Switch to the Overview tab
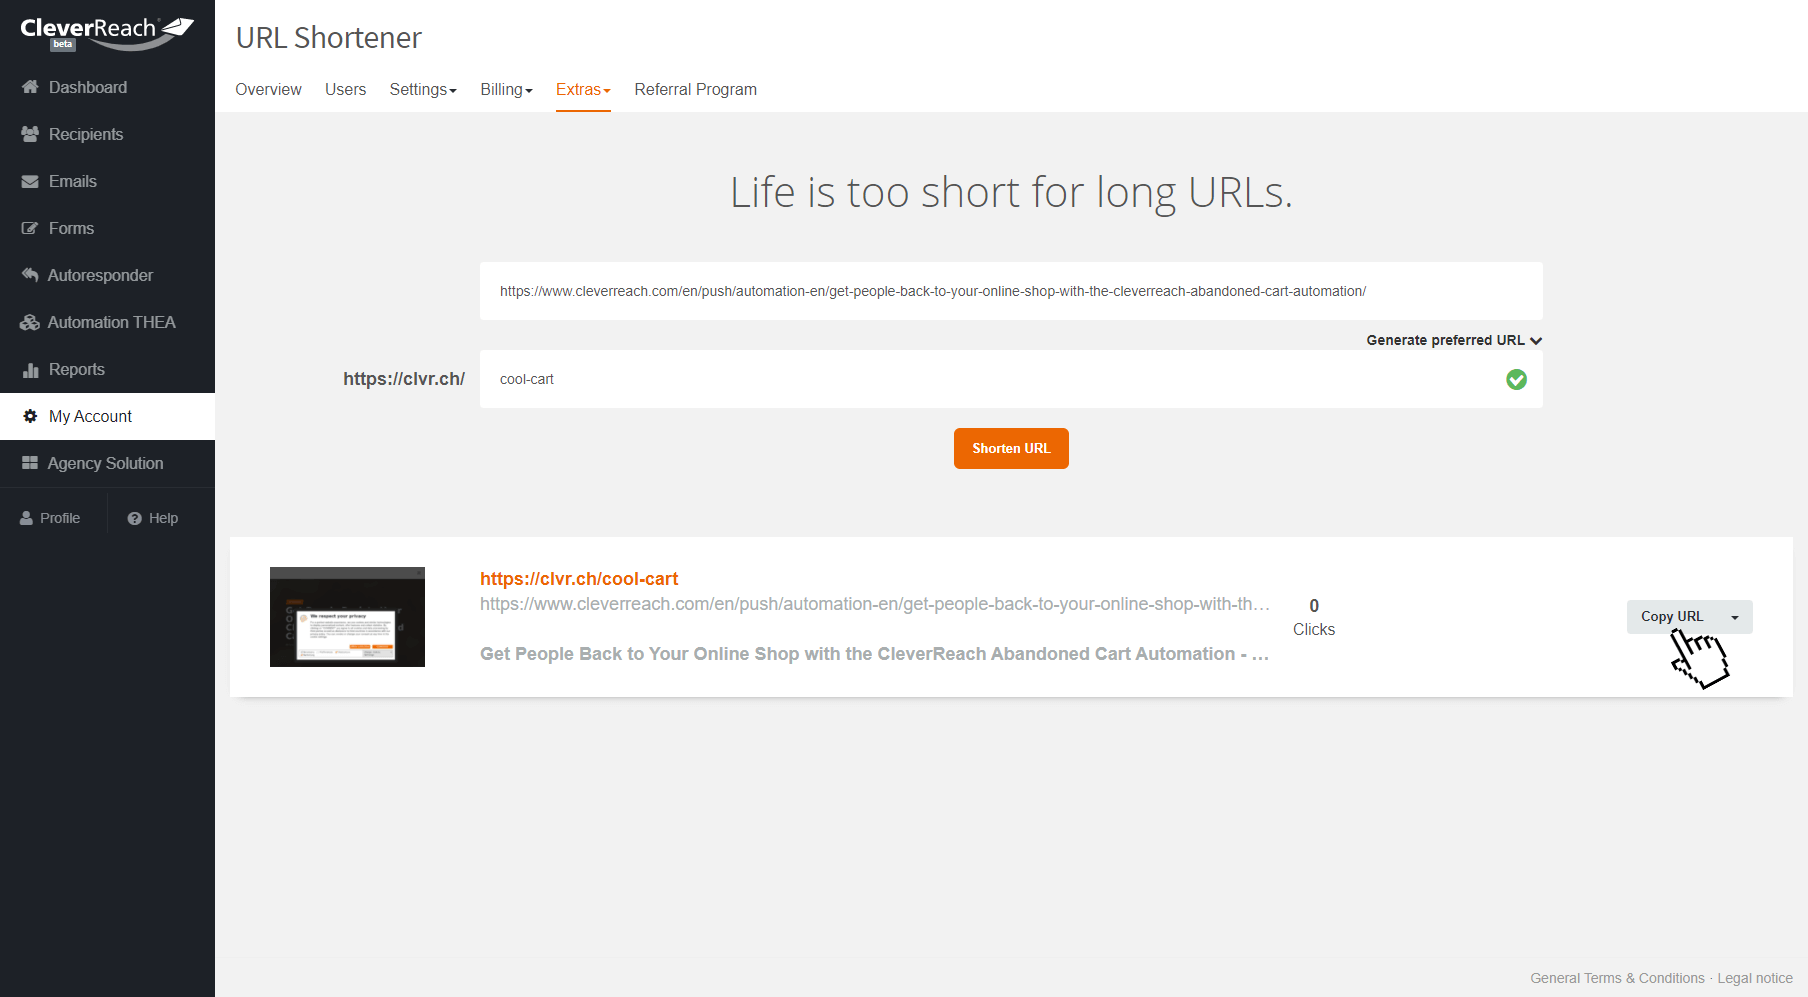Viewport: 1808px width, 997px height. click(x=268, y=89)
